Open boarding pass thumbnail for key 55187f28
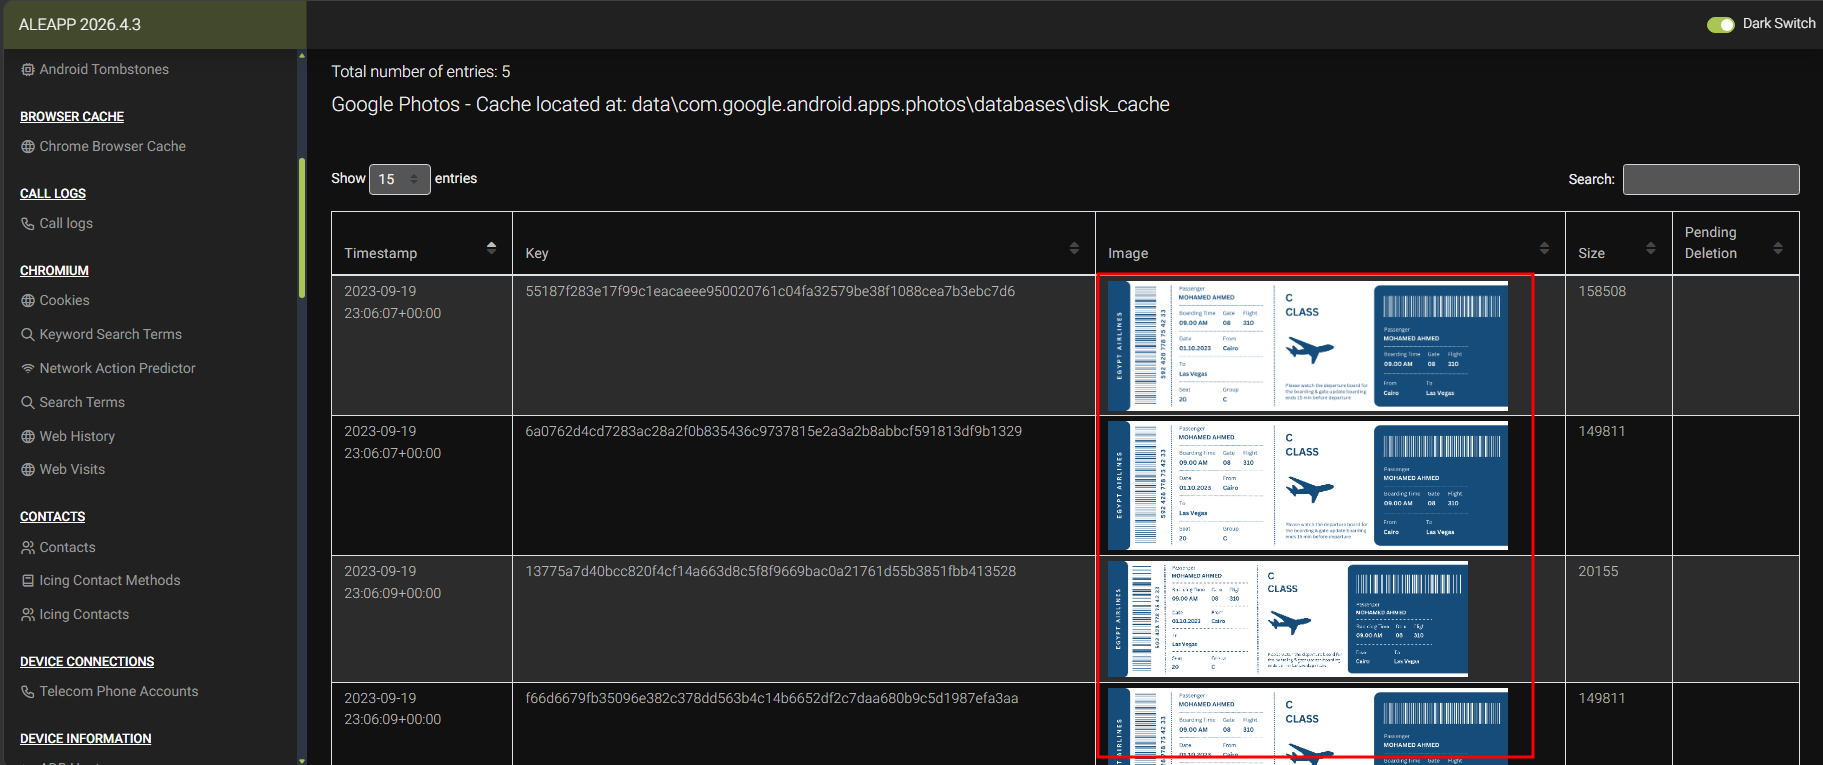Viewport: 1823px width, 765px height. pos(1308,346)
